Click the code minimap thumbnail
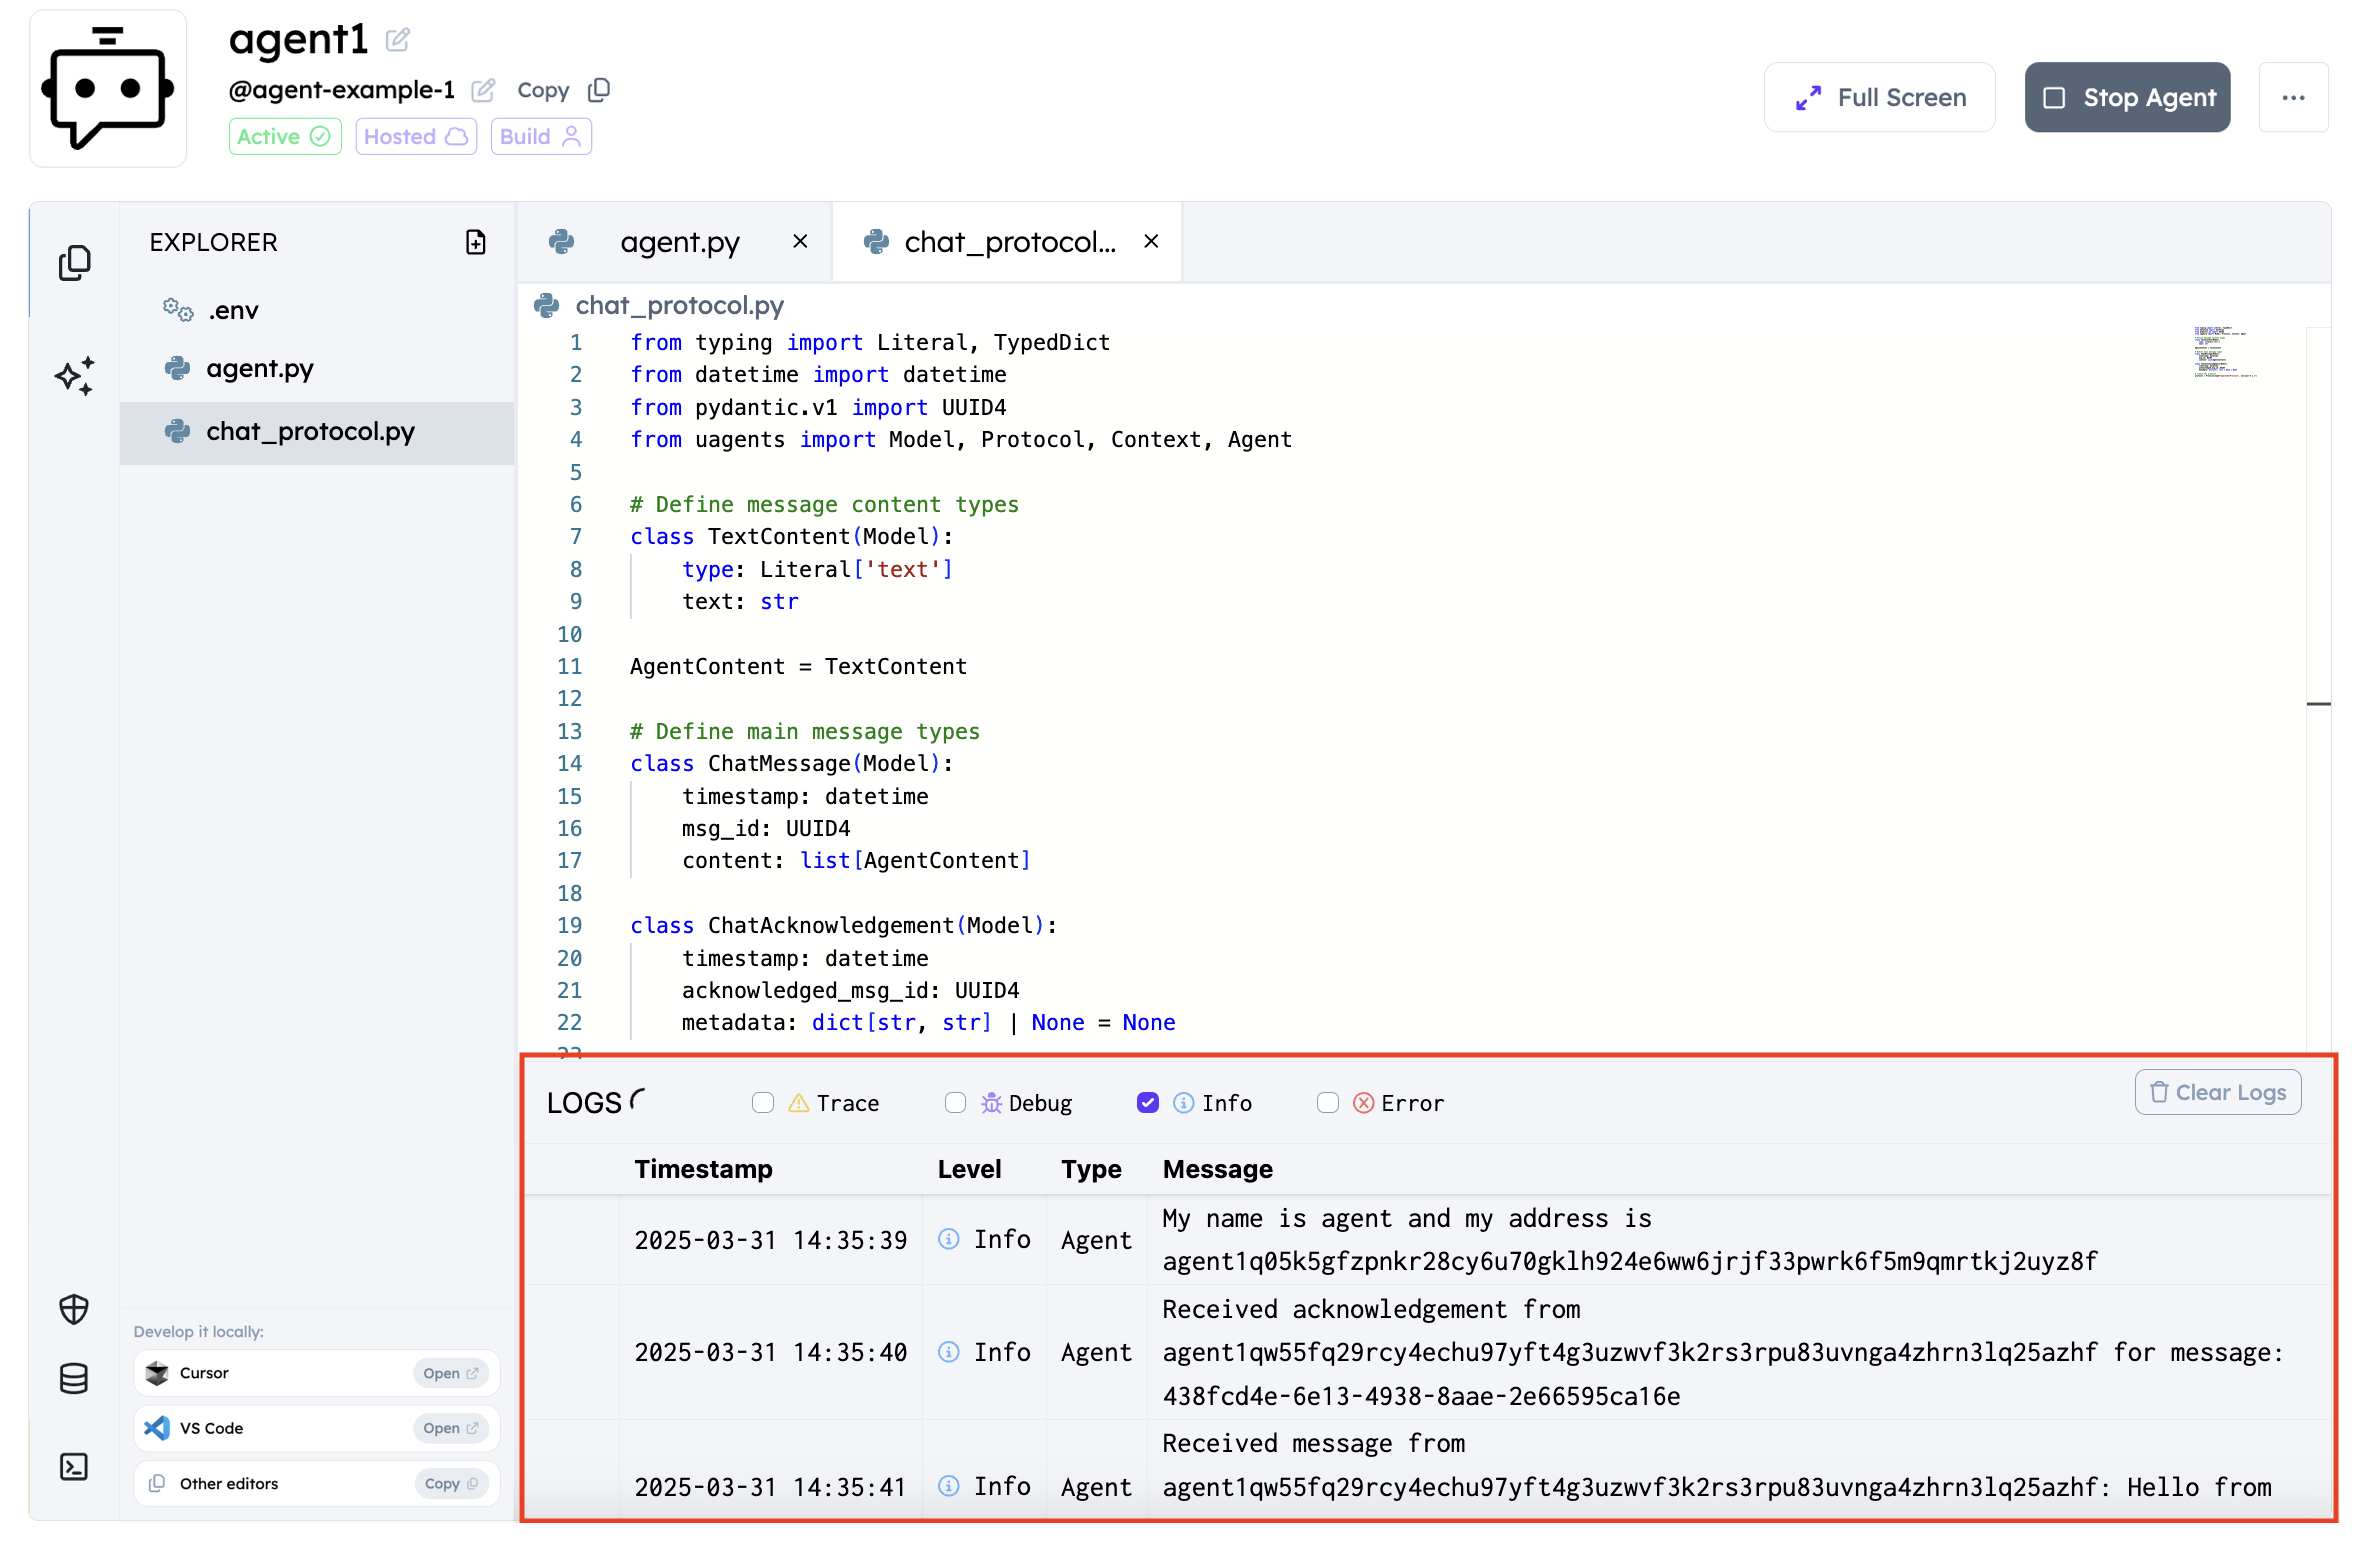Screen dimensions: 2364x1542 2224,351
